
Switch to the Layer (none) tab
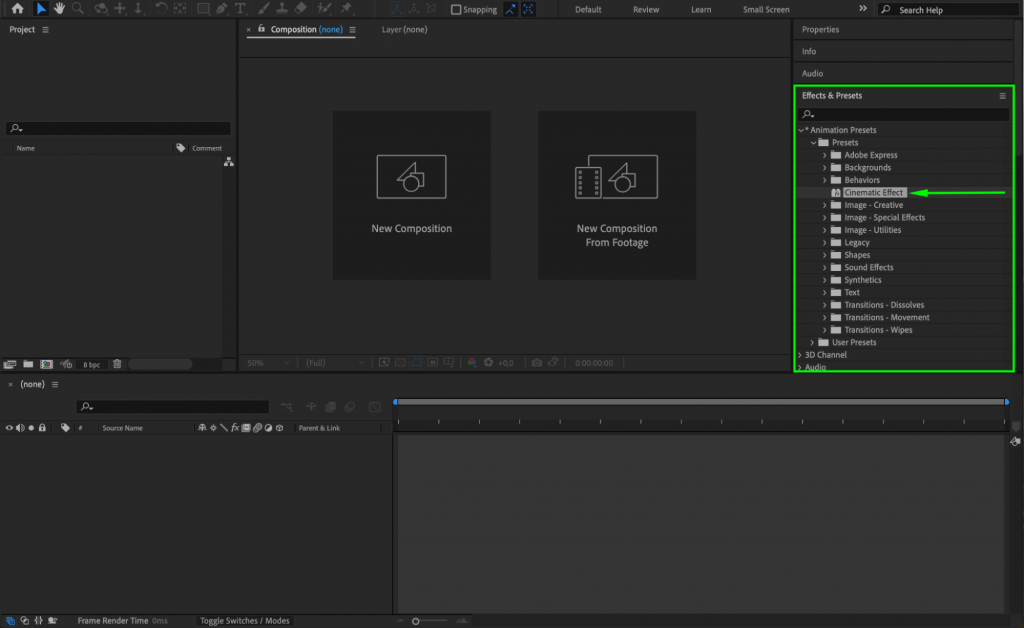pos(404,30)
